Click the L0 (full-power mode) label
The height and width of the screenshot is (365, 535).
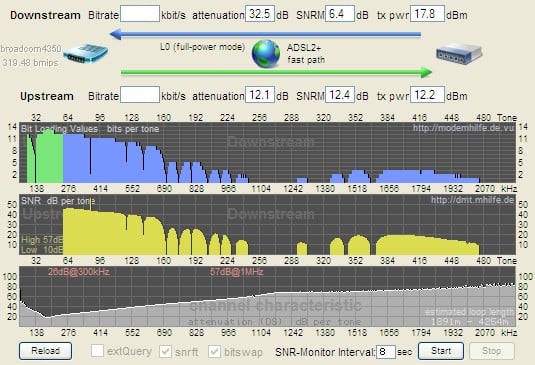(203, 47)
